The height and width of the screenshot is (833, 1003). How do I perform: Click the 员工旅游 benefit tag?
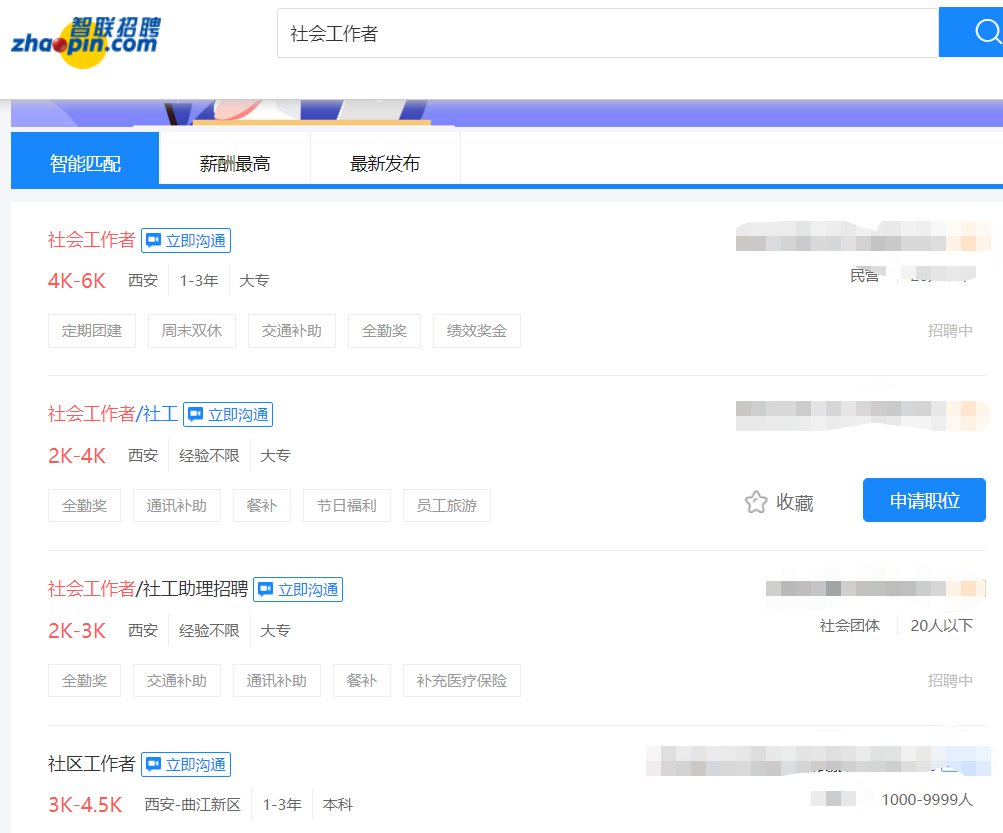coord(446,506)
